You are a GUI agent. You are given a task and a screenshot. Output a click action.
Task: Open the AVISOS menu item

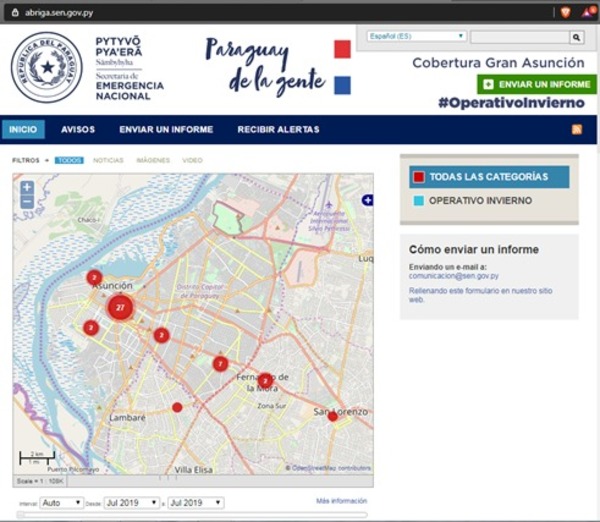pyautogui.click(x=78, y=129)
